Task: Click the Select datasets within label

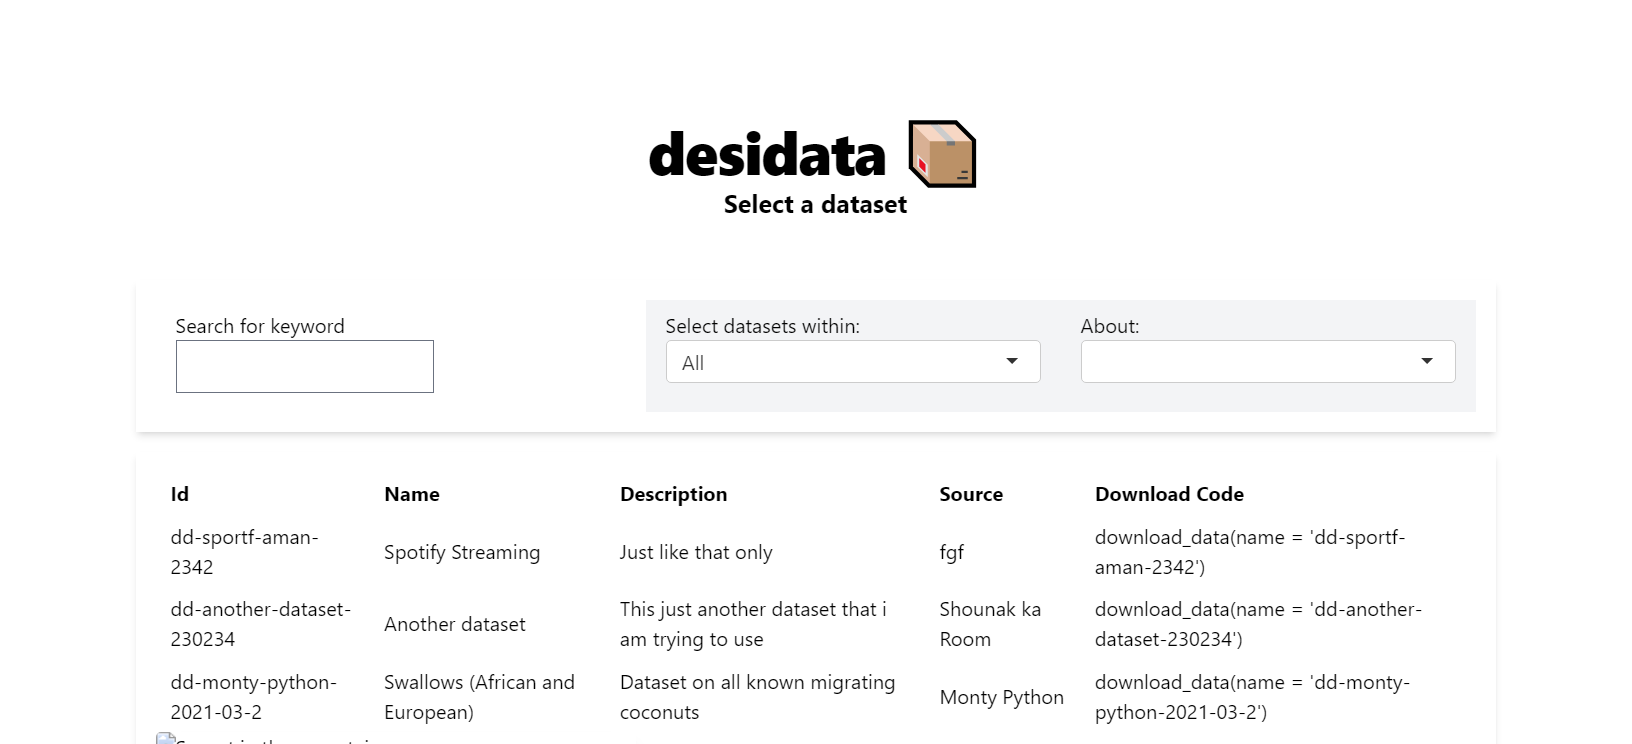Action: (x=763, y=326)
